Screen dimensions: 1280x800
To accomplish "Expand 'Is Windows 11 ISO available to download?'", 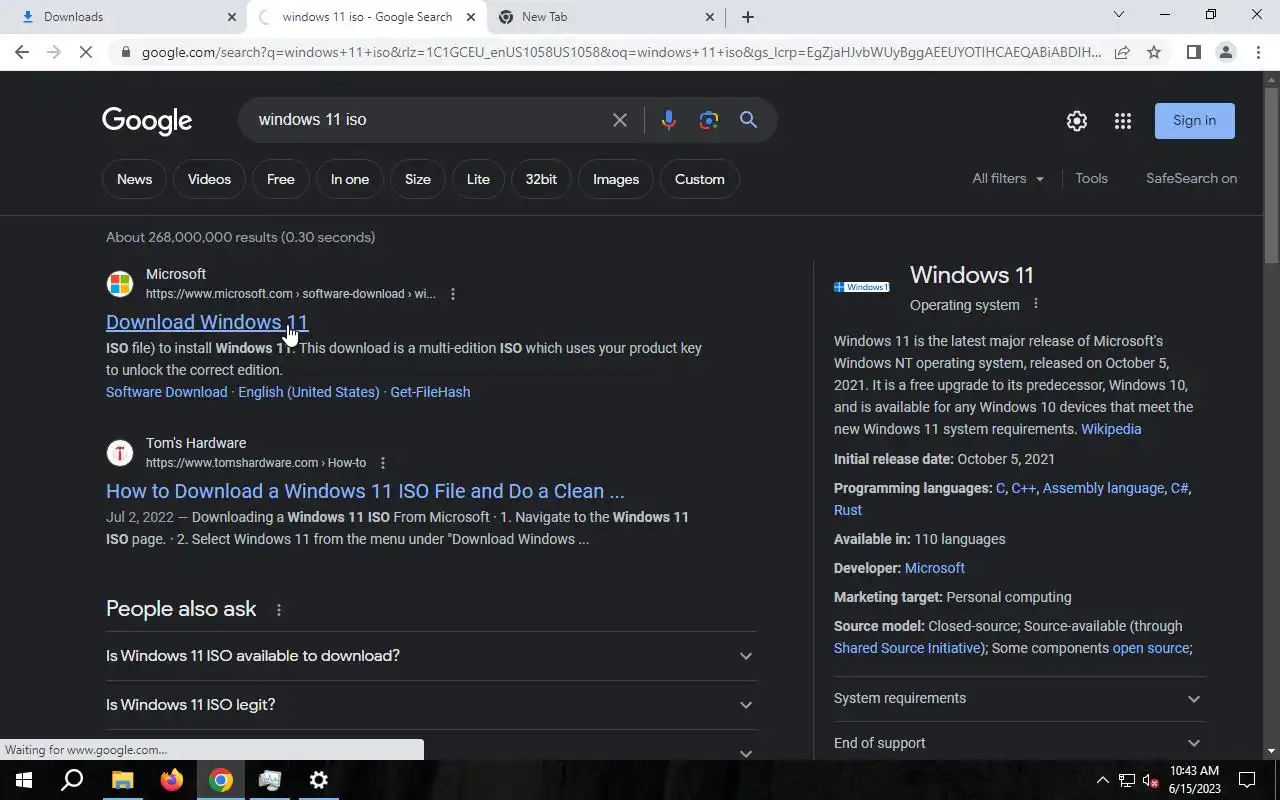I will [x=431, y=656].
